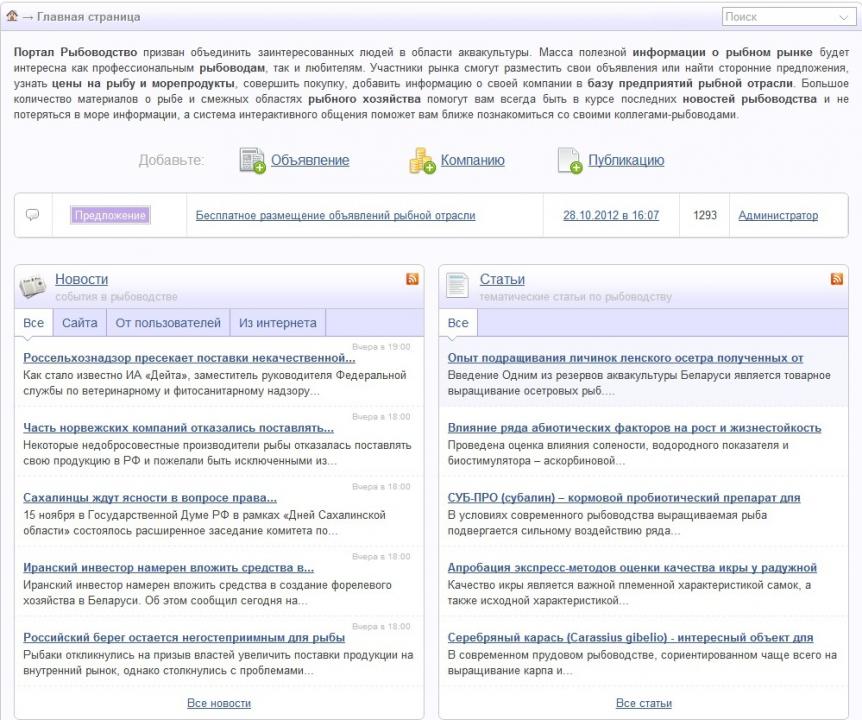Select the Все tab in Статьи
Viewport: 862px width, 720px height.
click(x=458, y=323)
